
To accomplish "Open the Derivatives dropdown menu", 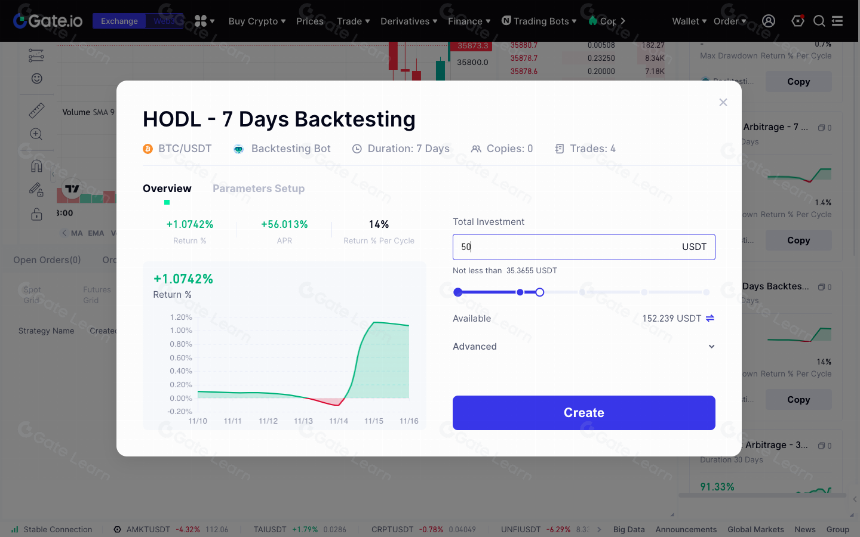I will point(409,21).
